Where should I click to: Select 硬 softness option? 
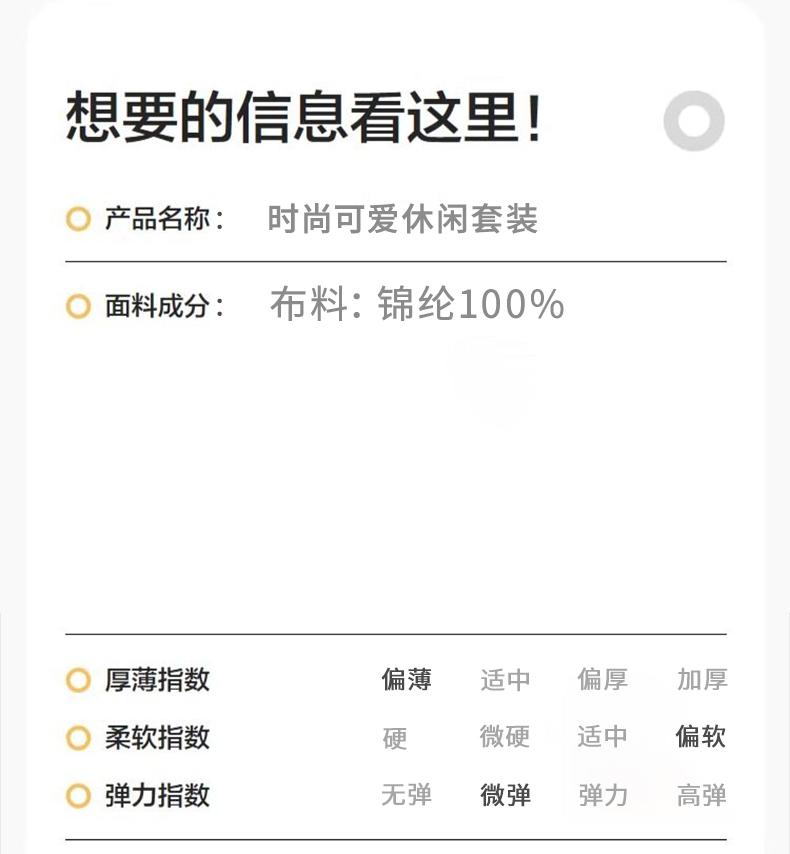394,739
